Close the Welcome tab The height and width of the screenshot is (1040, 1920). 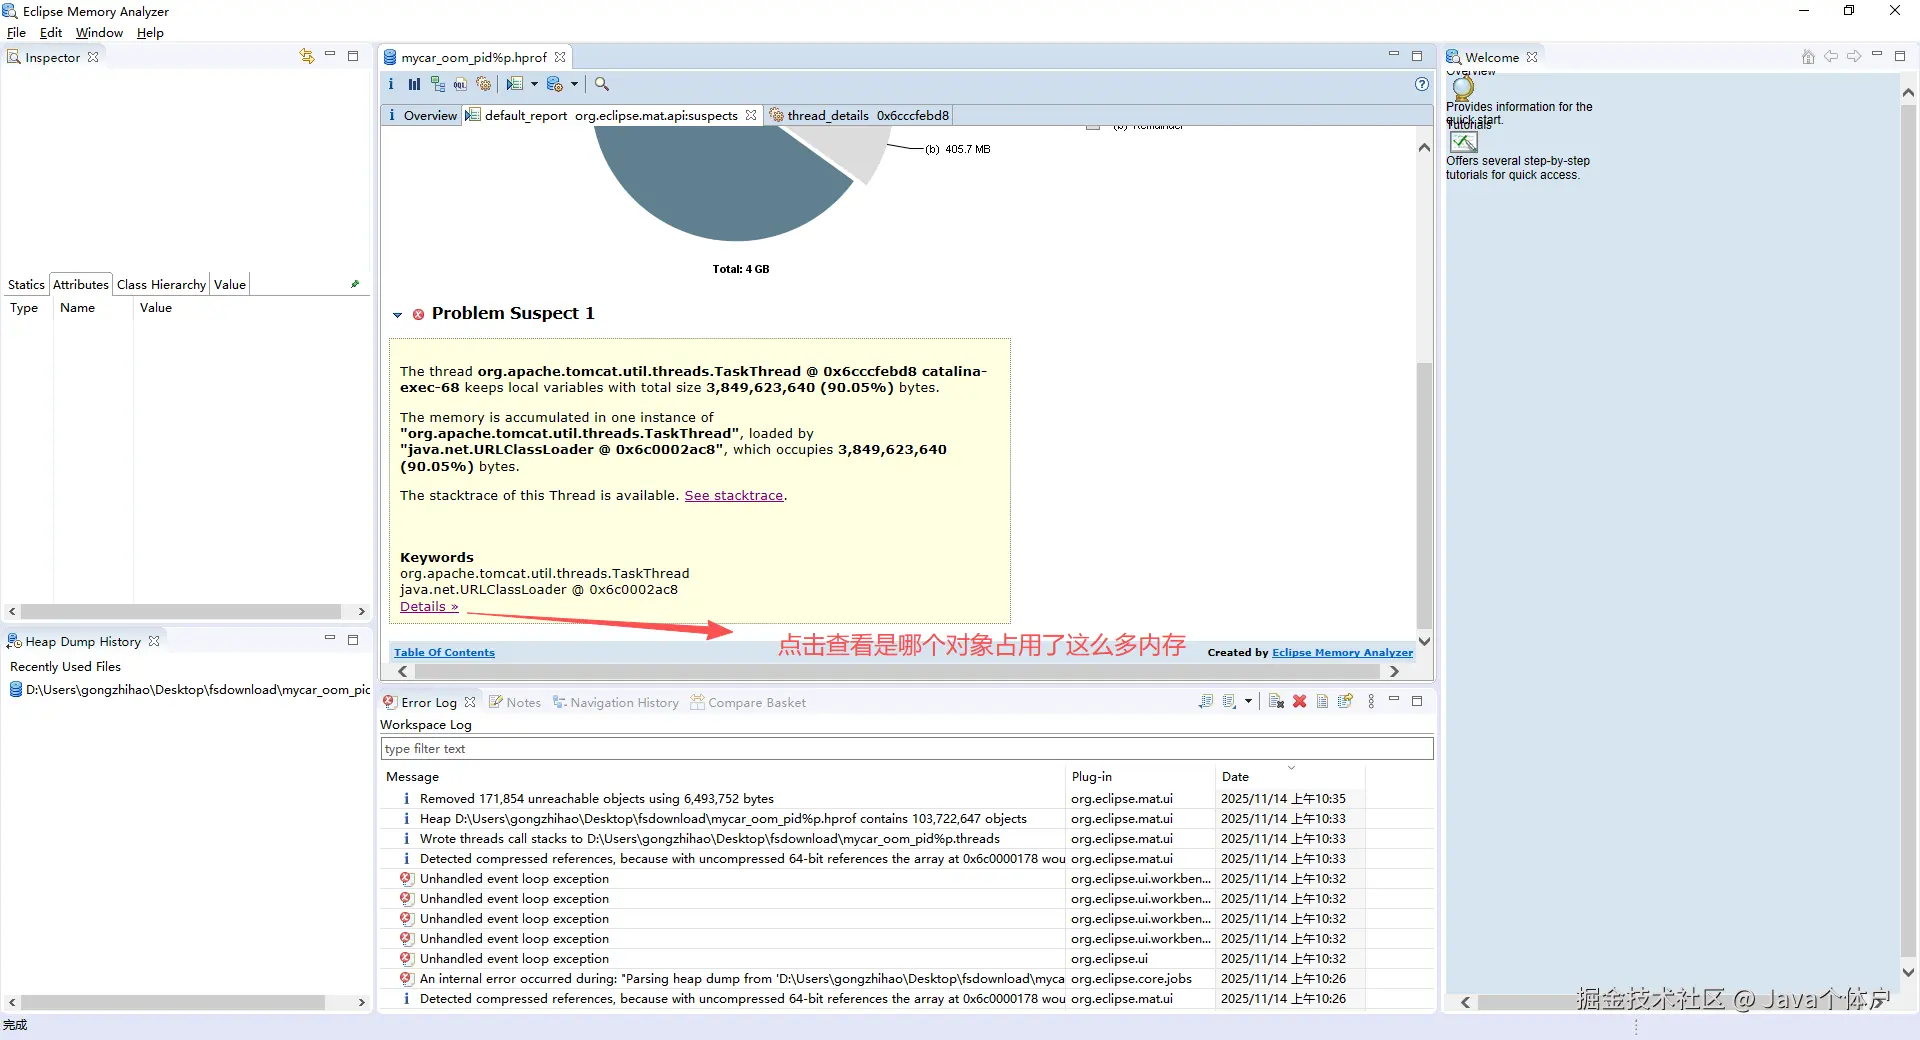1532,57
